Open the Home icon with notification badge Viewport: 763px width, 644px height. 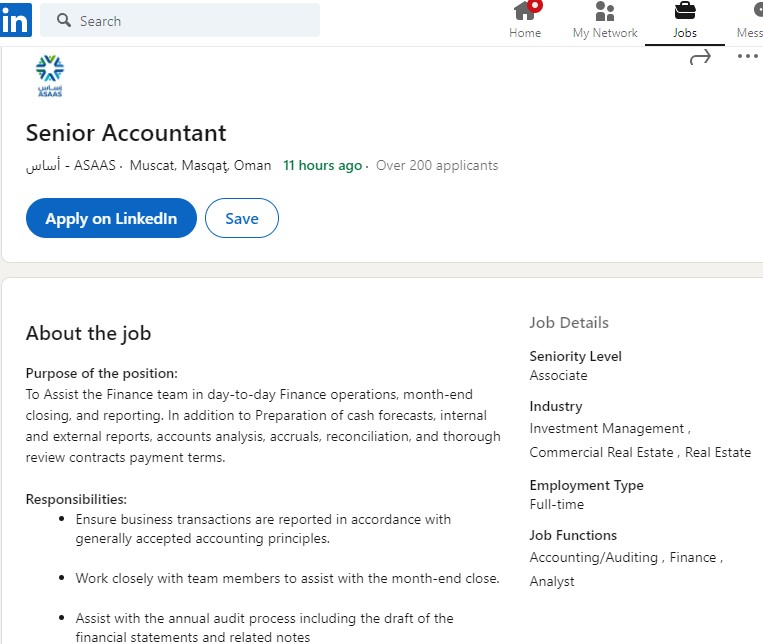pos(527,11)
